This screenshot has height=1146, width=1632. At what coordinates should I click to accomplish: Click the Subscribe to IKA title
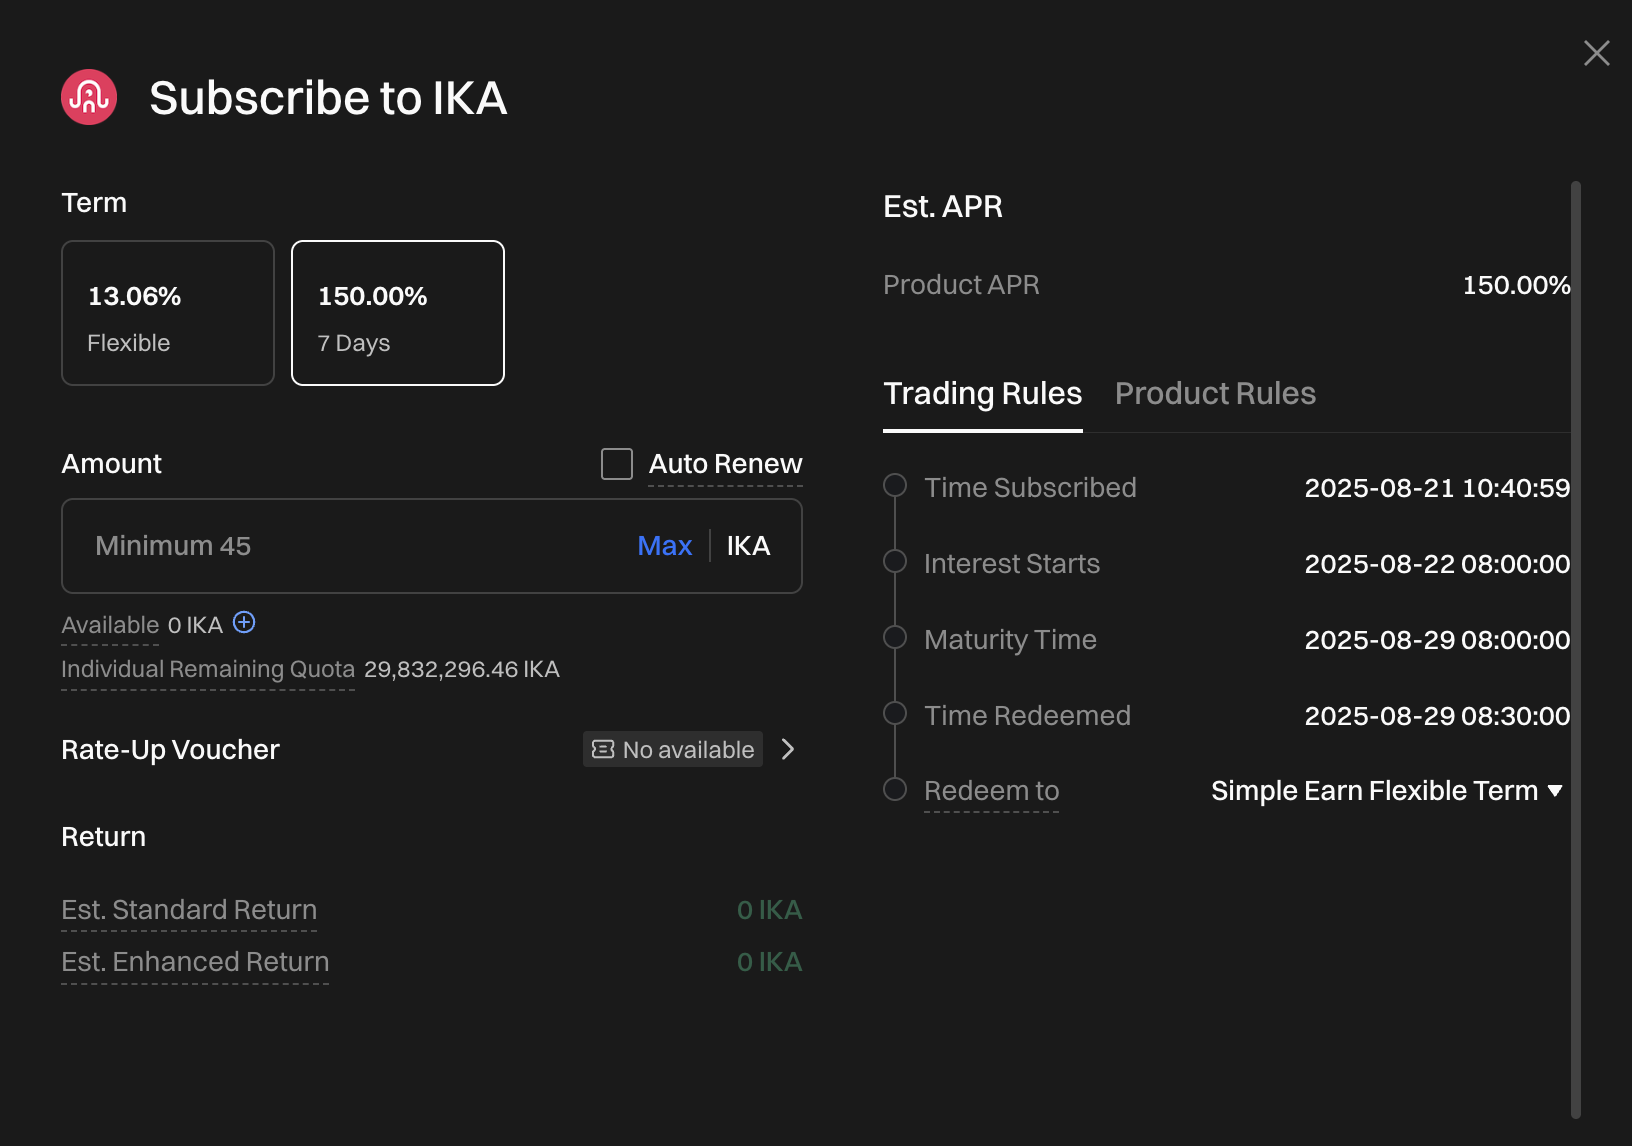pos(328,98)
